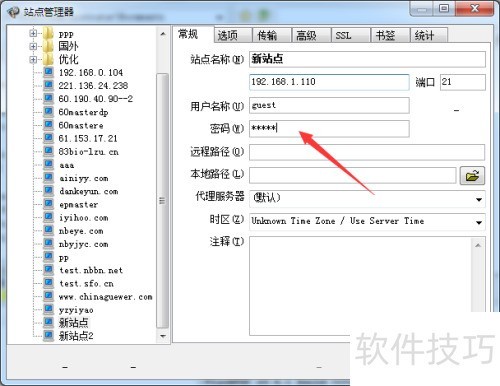The height and width of the screenshot is (386, 500).
Task: Open the 传输 tab
Action: click(272, 35)
